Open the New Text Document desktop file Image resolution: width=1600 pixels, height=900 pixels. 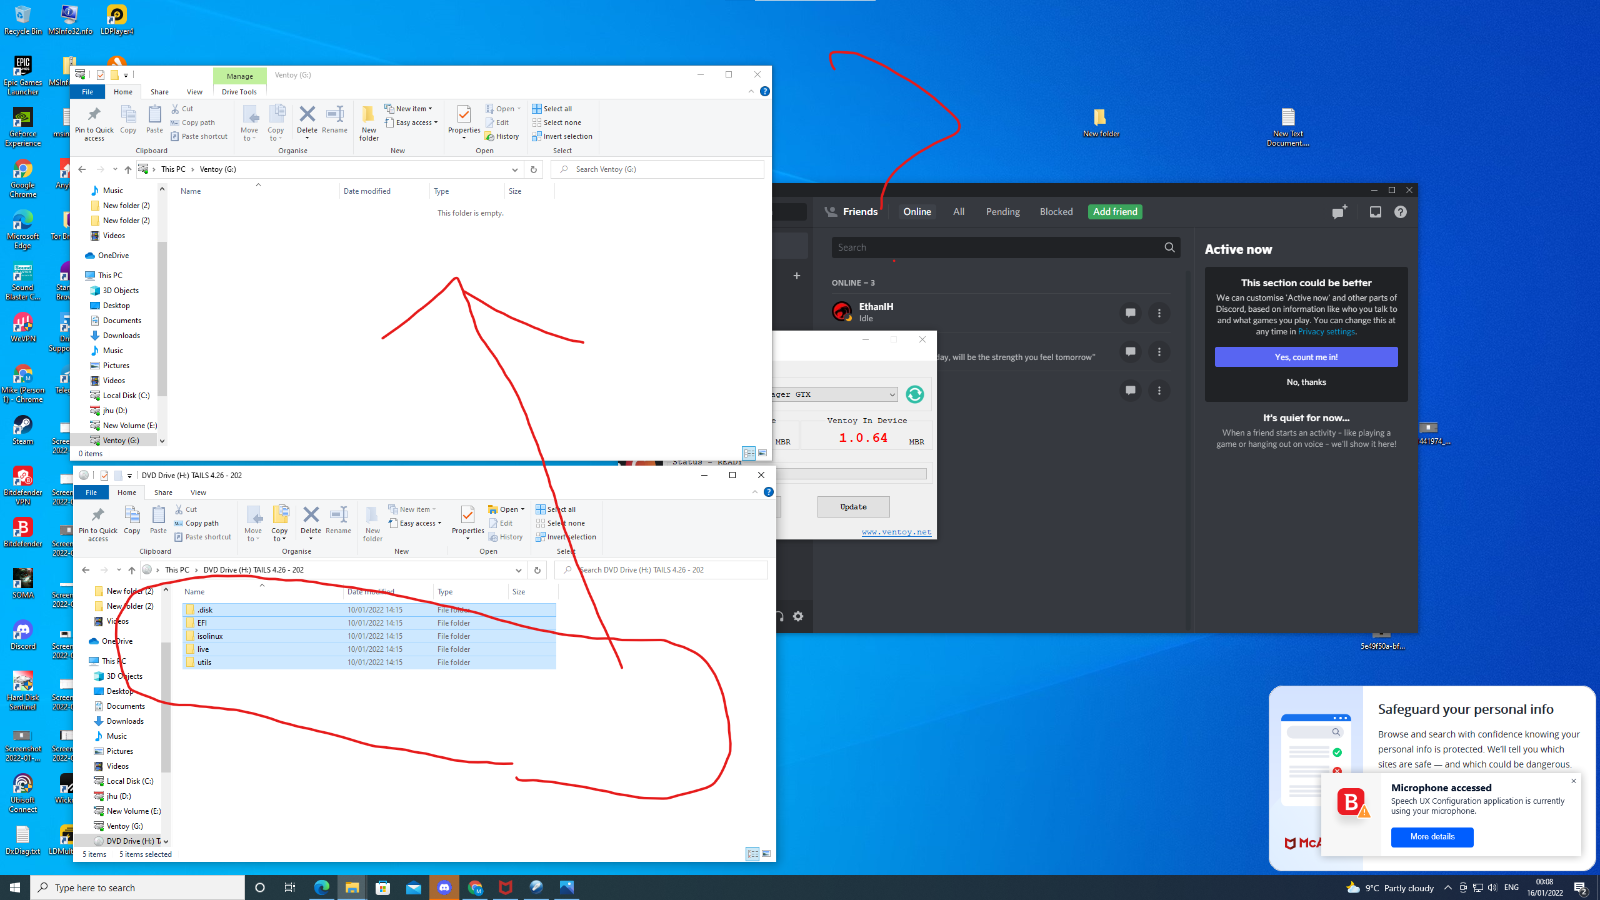coord(1288,127)
